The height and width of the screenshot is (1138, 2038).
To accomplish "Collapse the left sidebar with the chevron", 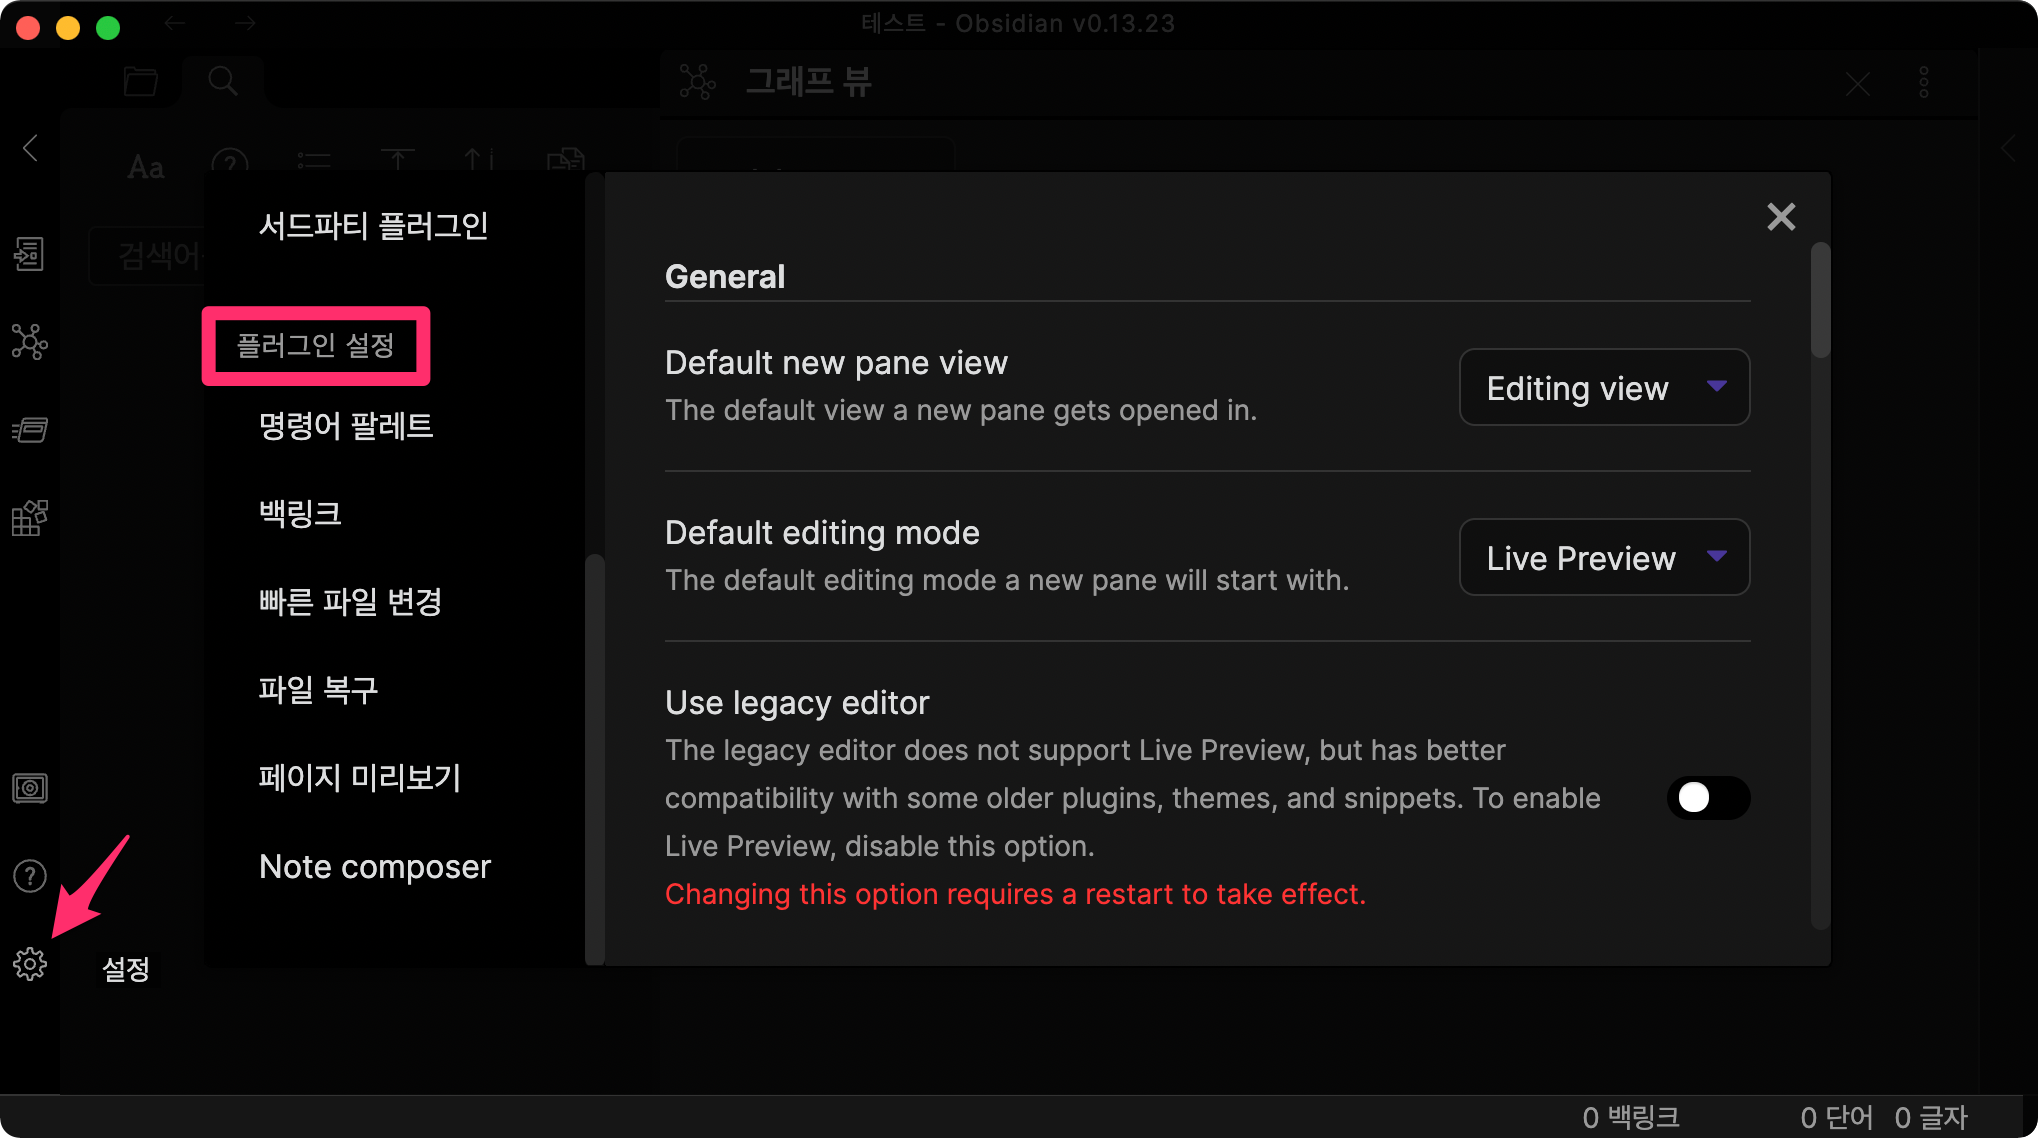I will [31, 148].
